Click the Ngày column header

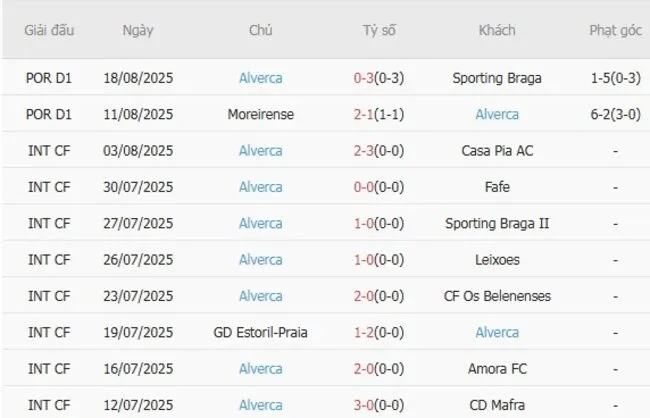[x=138, y=30]
